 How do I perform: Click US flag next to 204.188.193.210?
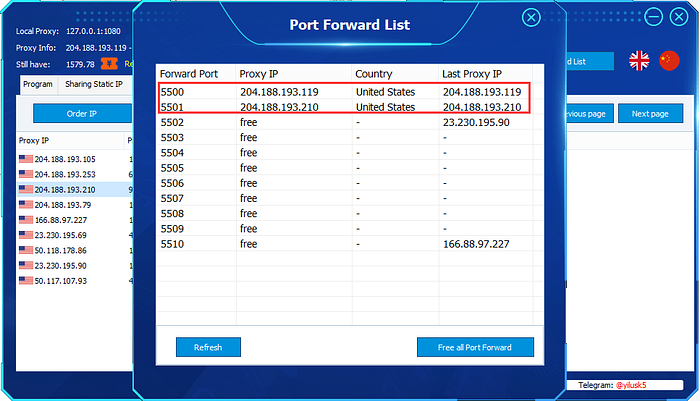point(26,189)
